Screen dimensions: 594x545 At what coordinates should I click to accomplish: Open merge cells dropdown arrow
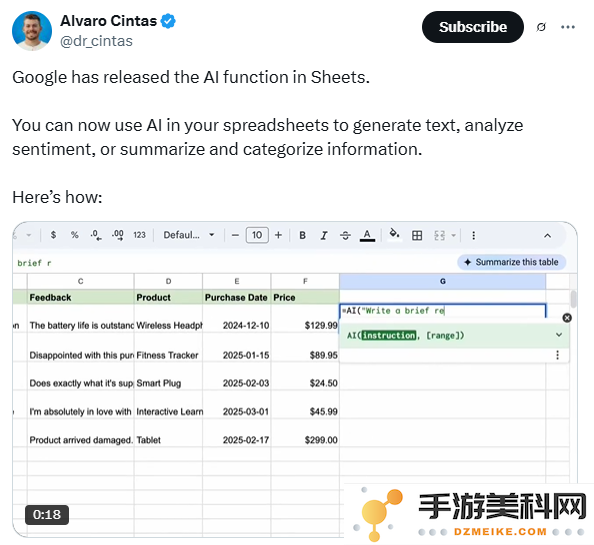pyautogui.click(x=453, y=236)
